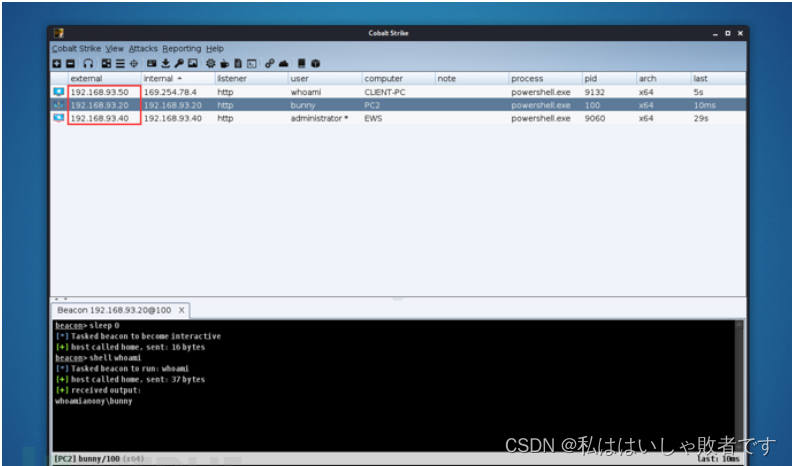Click the cube About icon in toolbar

316,64
